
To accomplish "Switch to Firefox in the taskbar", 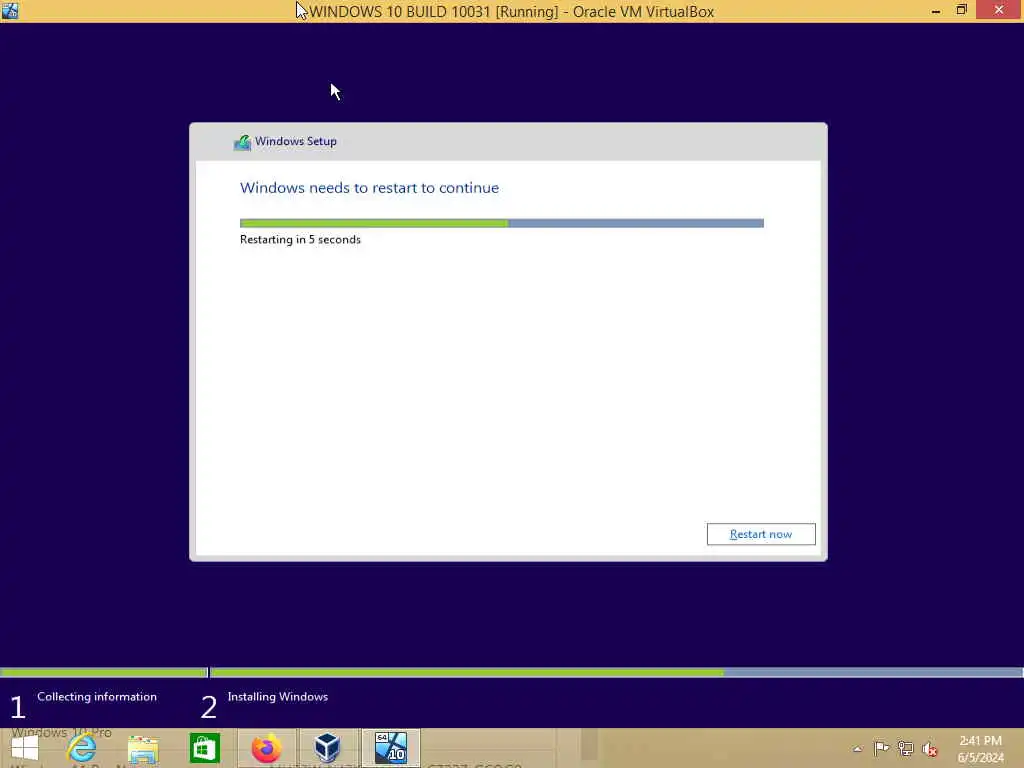I will [266, 748].
